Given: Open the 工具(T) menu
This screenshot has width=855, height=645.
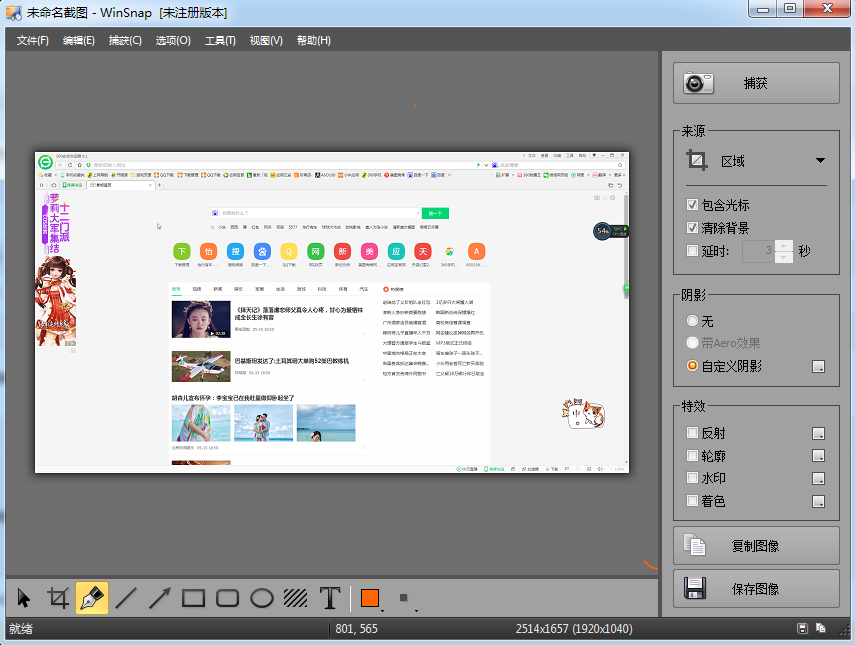Looking at the screenshot, I should pos(220,40).
